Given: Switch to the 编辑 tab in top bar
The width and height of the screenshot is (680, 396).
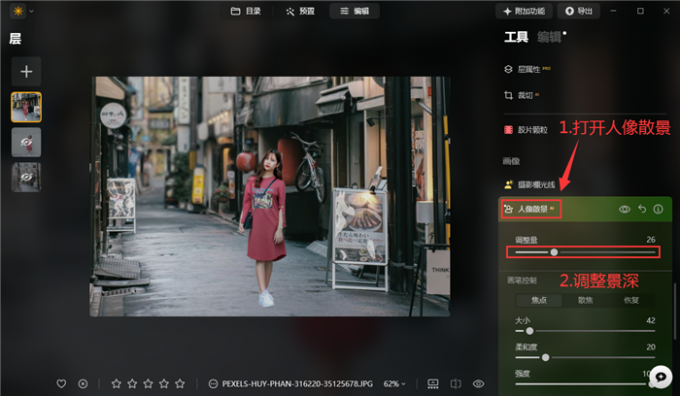Looking at the screenshot, I should click(x=354, y=11).
